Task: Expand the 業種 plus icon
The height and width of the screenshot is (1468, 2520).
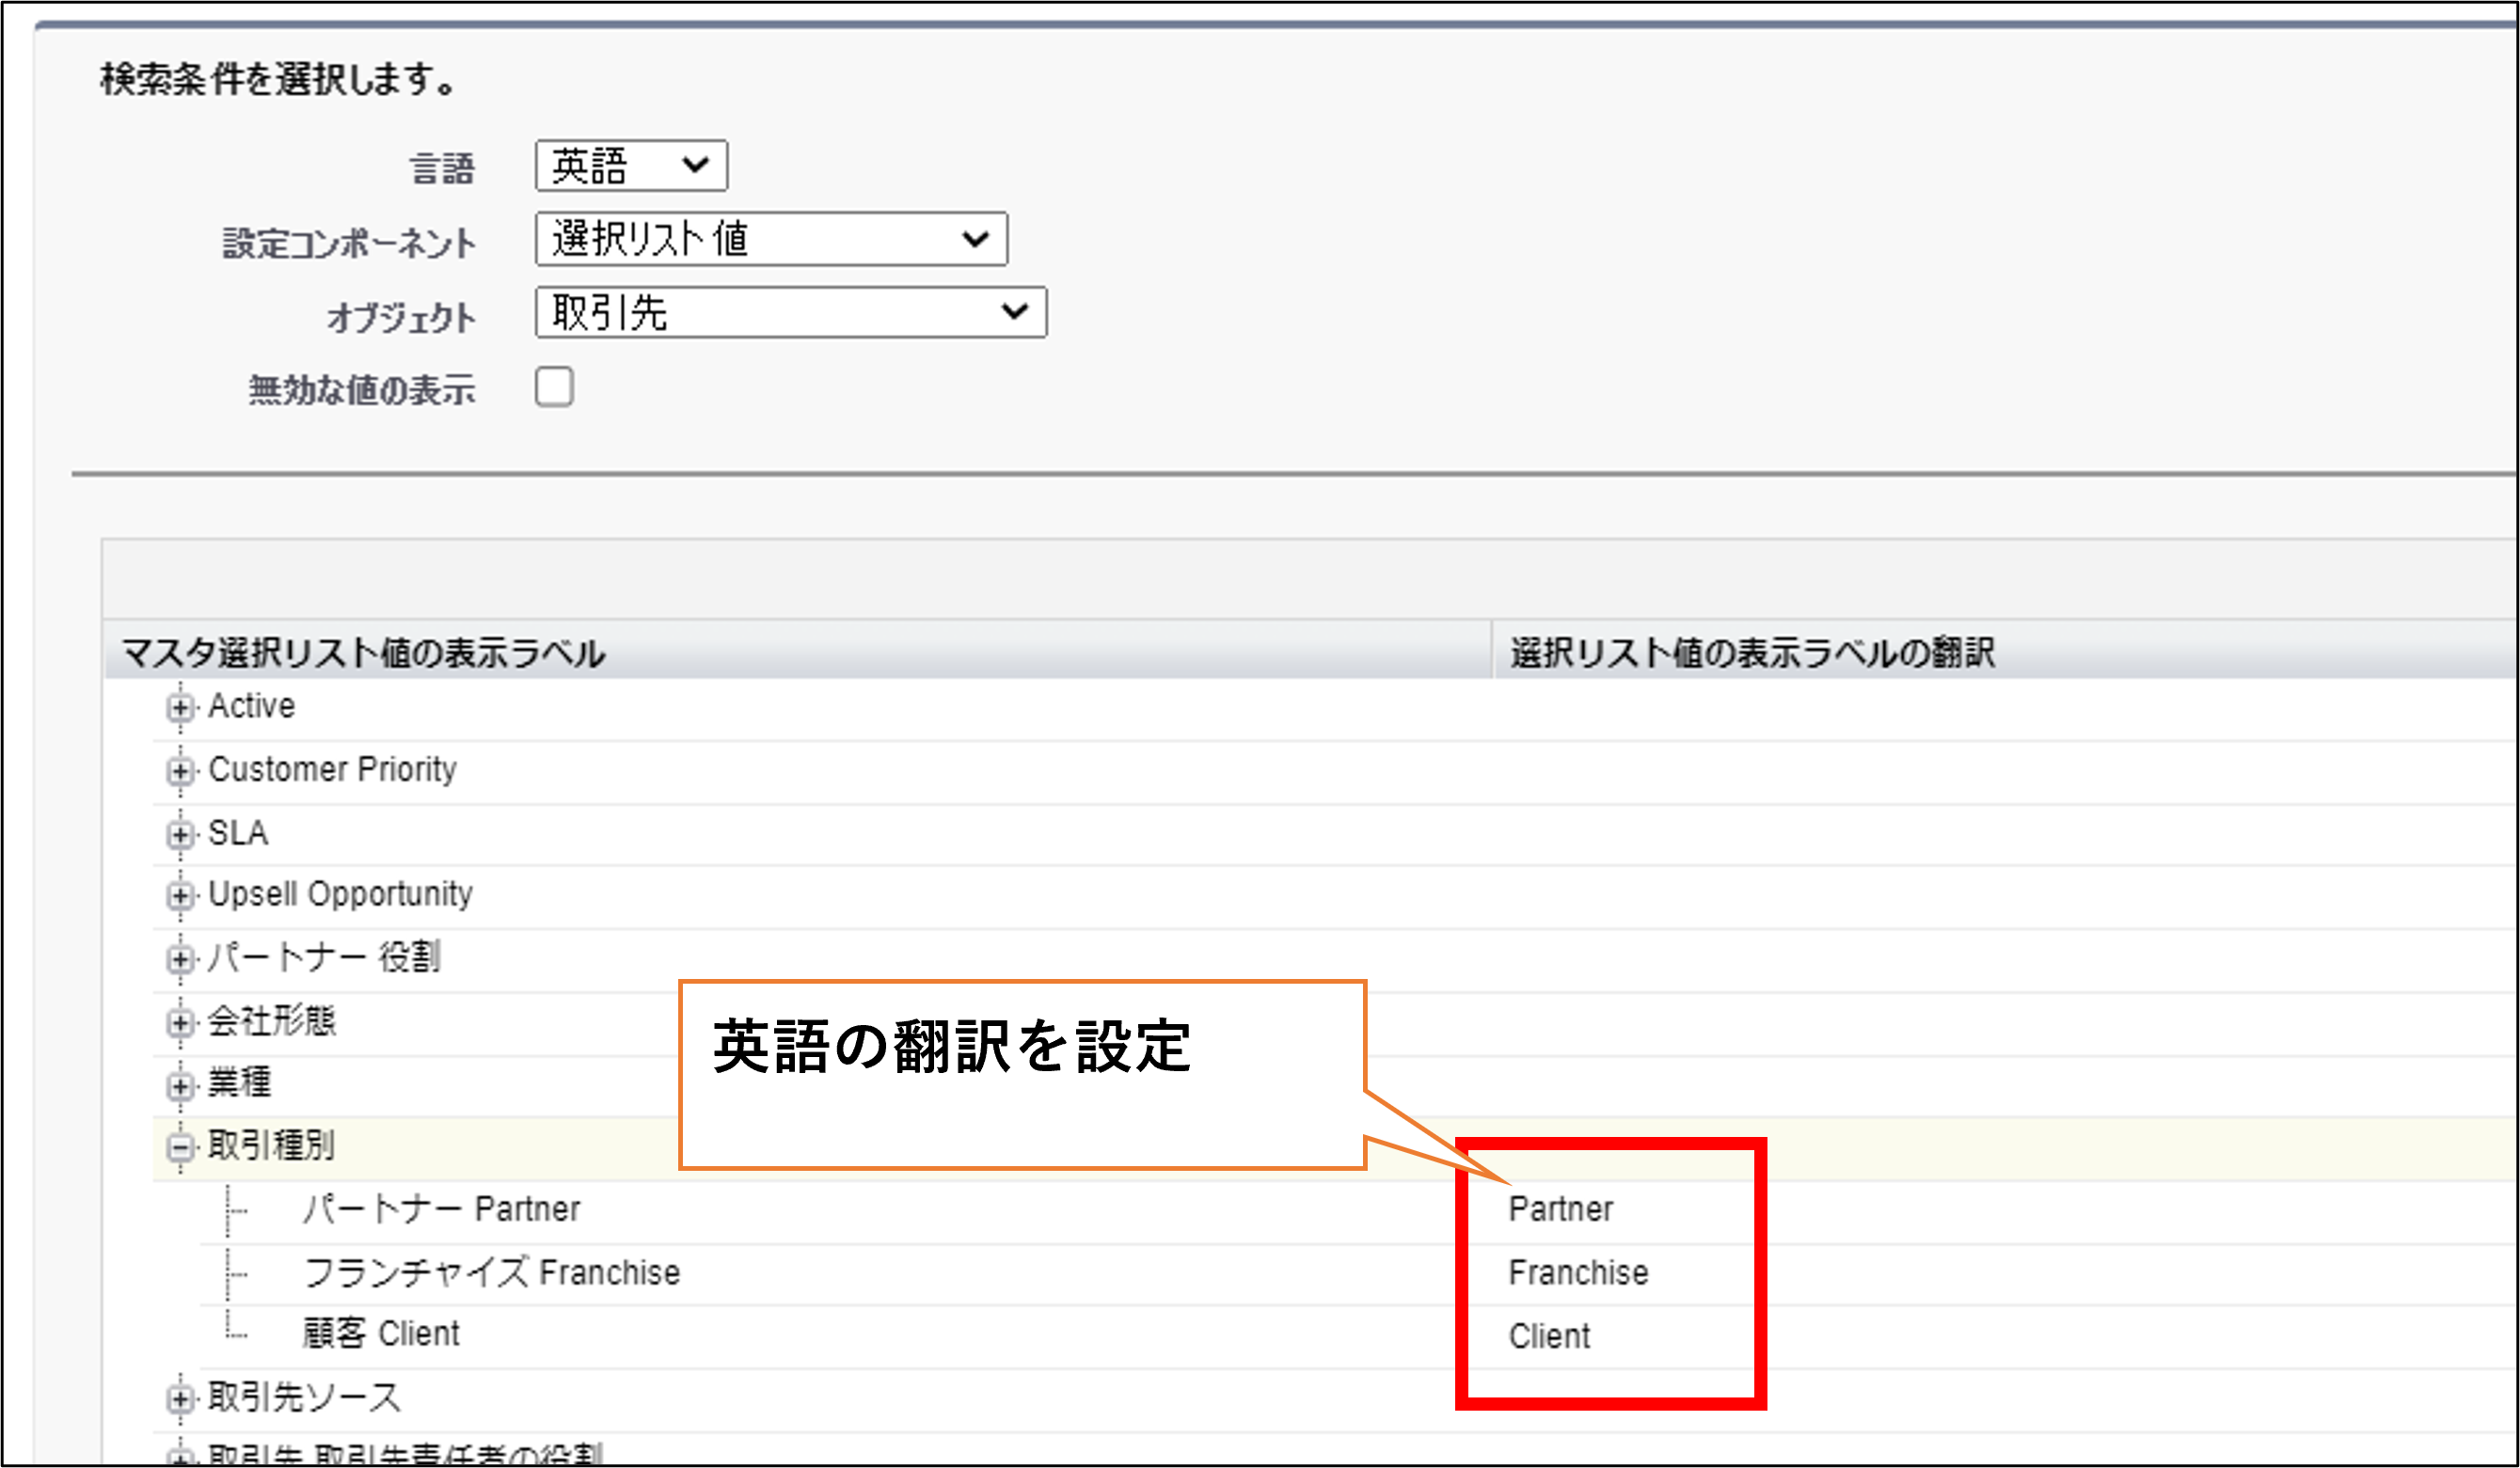Action: 180,1085
